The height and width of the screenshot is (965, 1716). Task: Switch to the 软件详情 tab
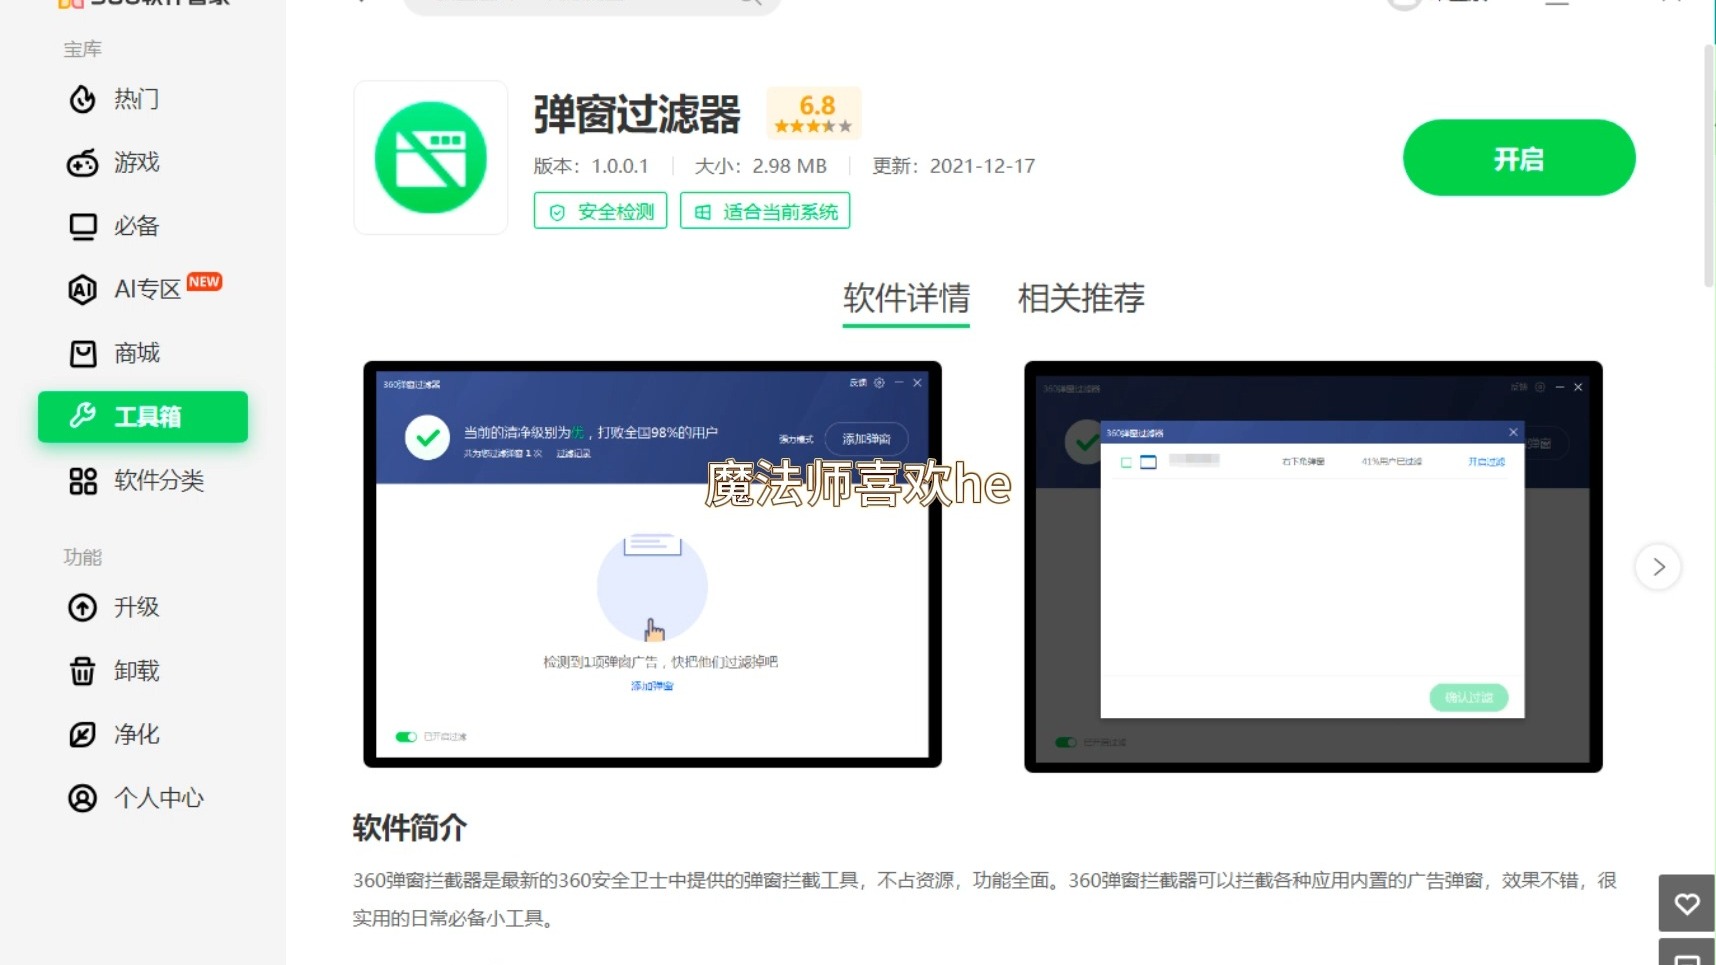coord(906,299)
